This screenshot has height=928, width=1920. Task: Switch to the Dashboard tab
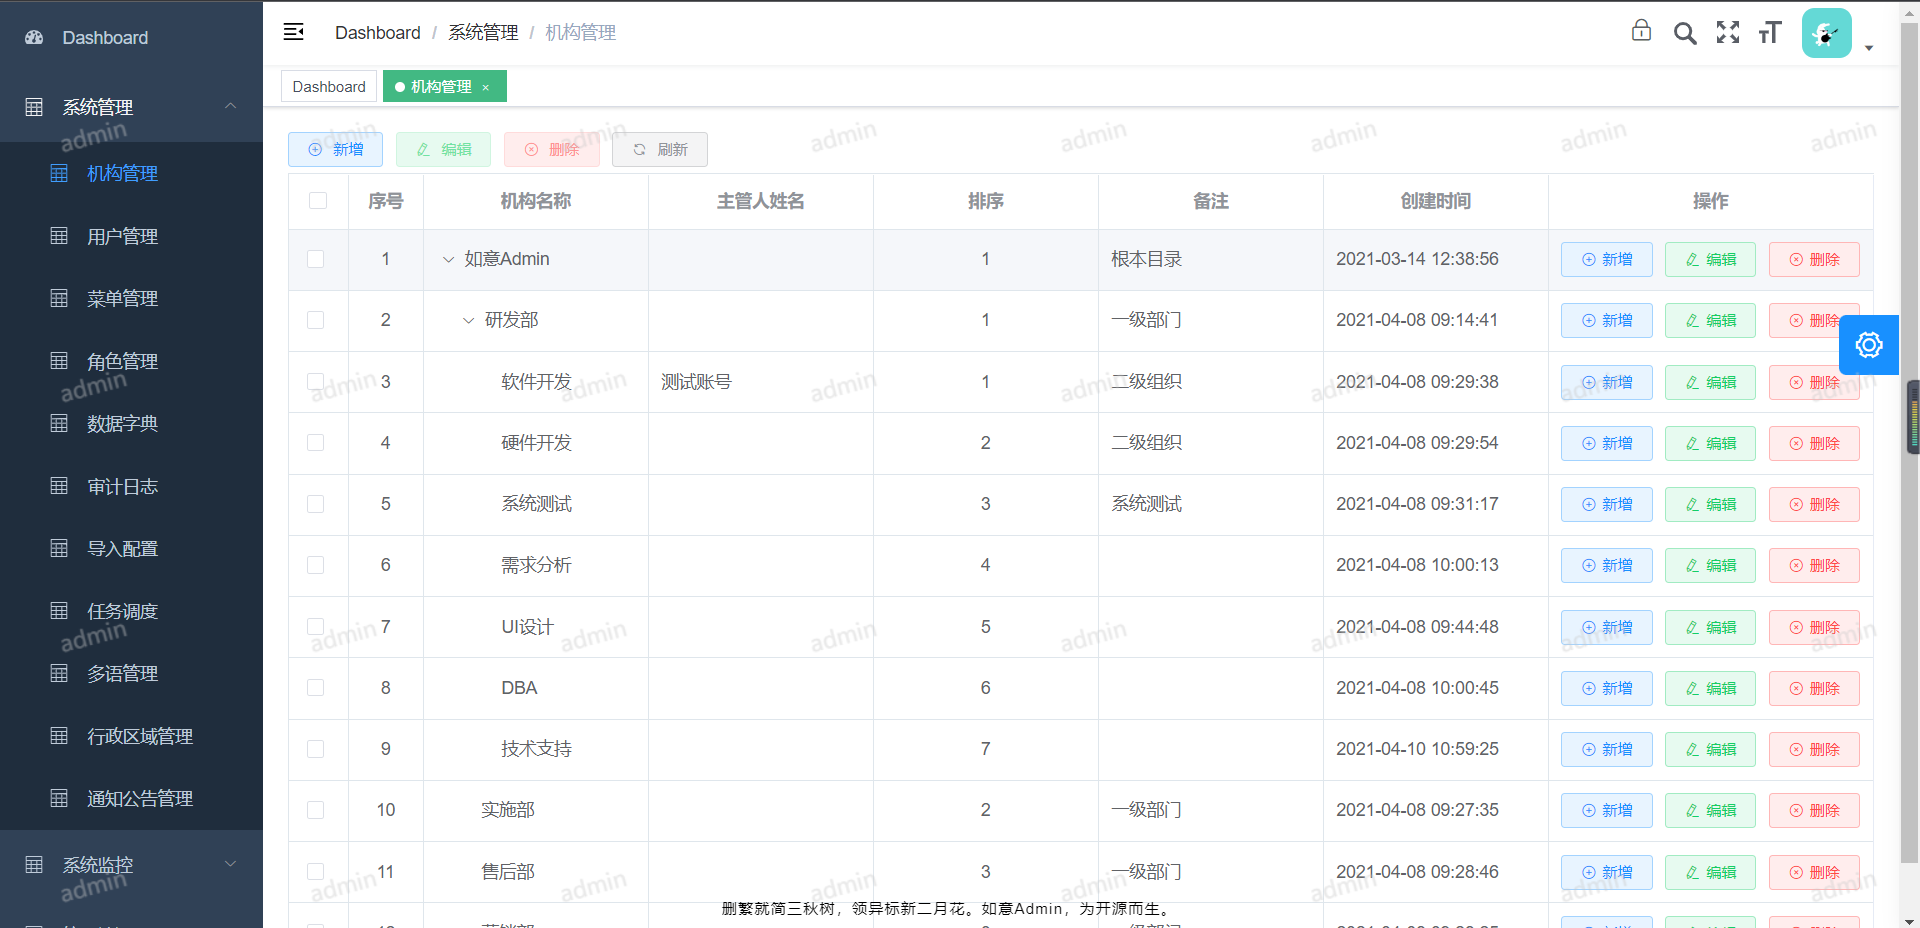click(x=329, y=87)
